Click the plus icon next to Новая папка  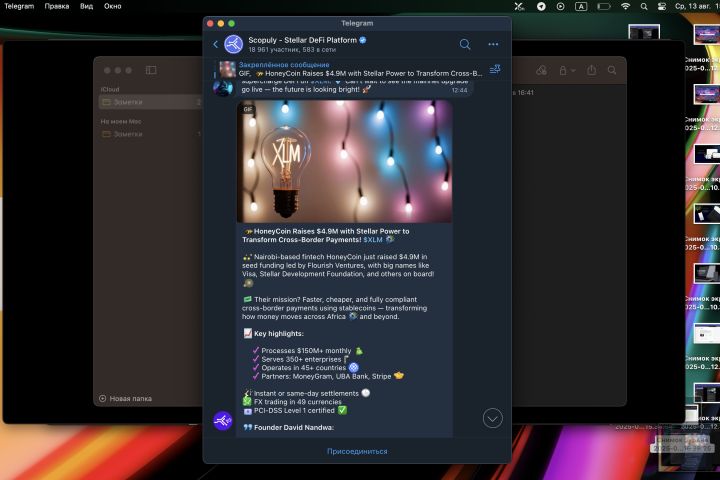point(102,398)
